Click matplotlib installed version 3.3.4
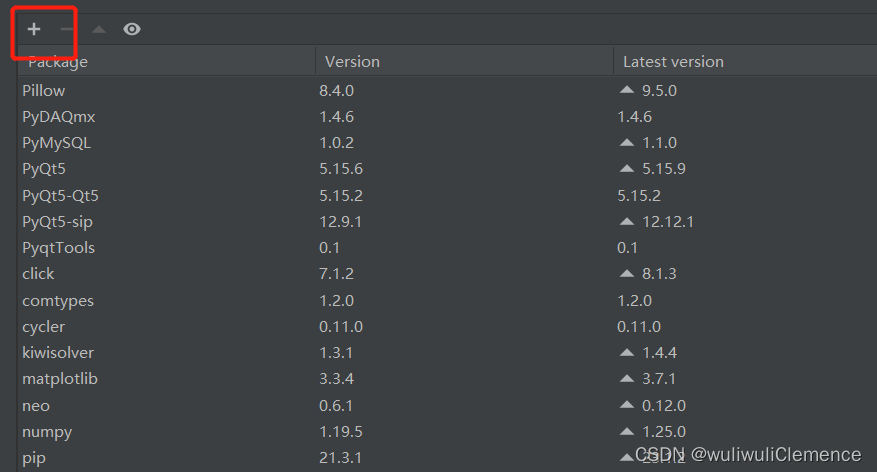The width and height of the screenshot is (877, 472). (337, 379)
